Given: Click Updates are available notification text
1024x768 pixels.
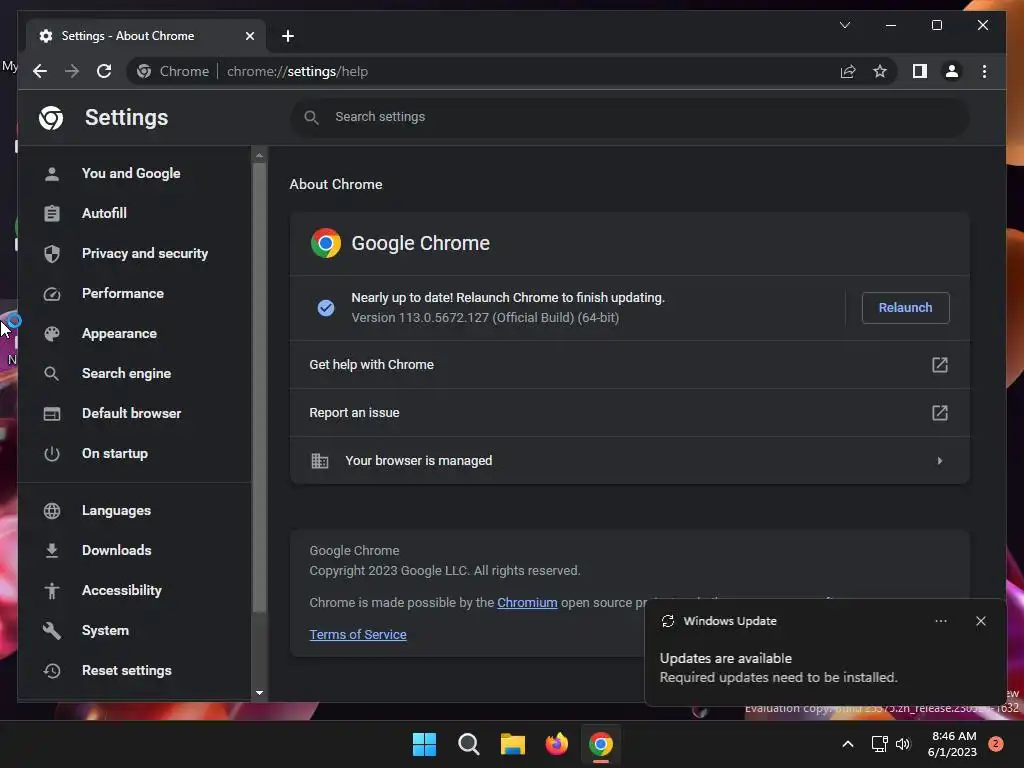Looking at the screenshot, I should click(x=726, y=658).
